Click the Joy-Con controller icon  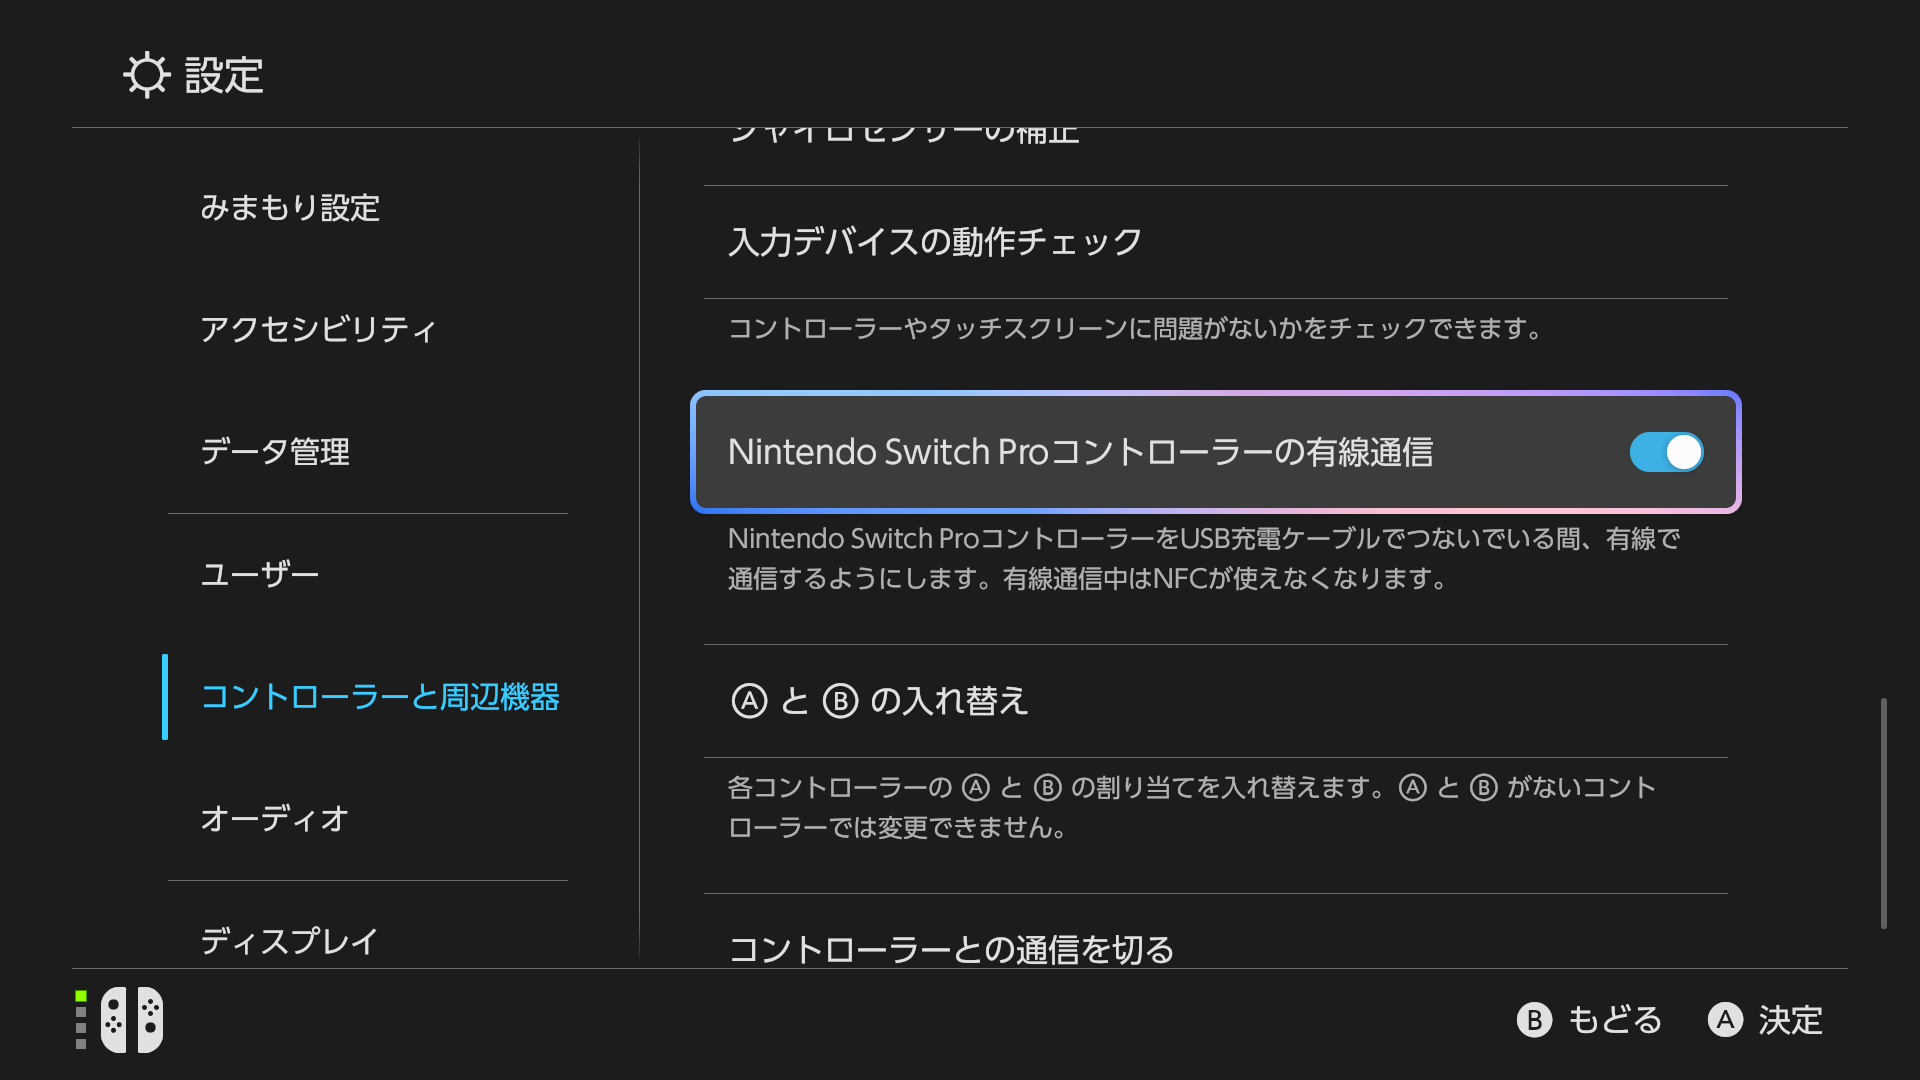click(132, 1020)
